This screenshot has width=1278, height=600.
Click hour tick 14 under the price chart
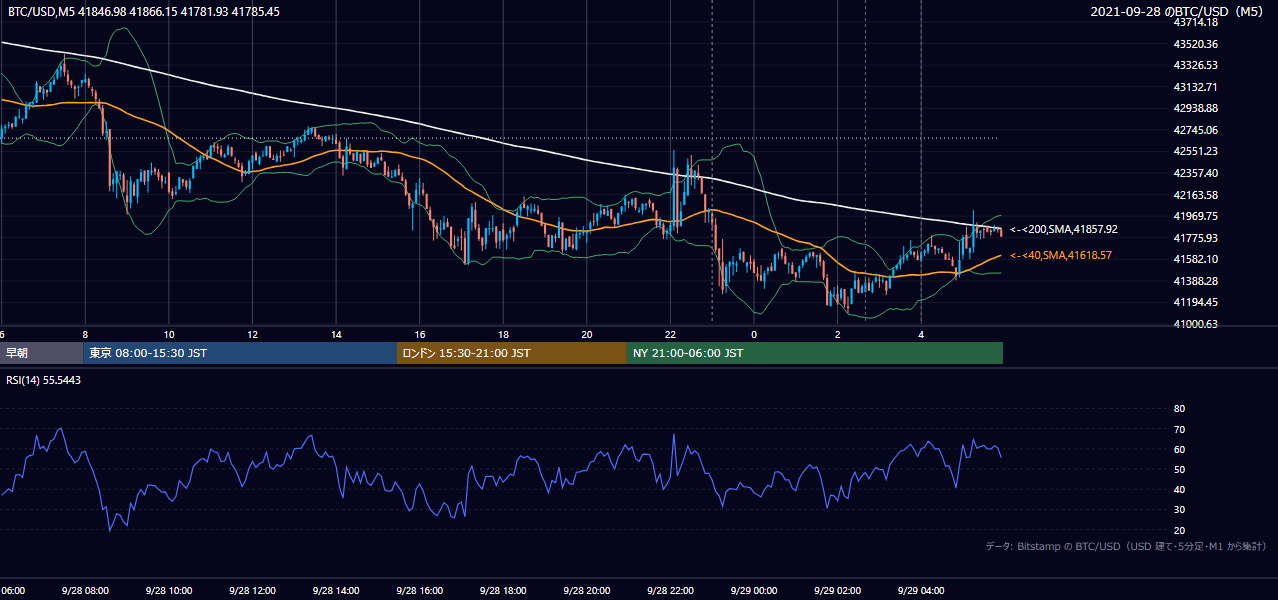336,335
